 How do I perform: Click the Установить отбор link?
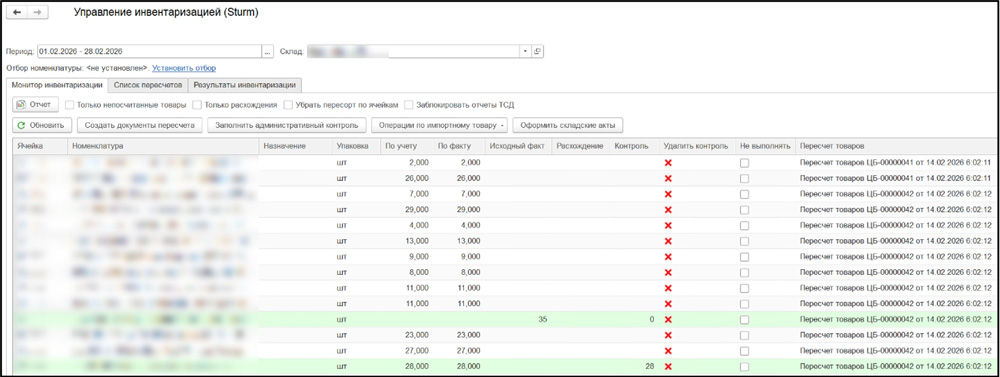click(x=184, y=68)
